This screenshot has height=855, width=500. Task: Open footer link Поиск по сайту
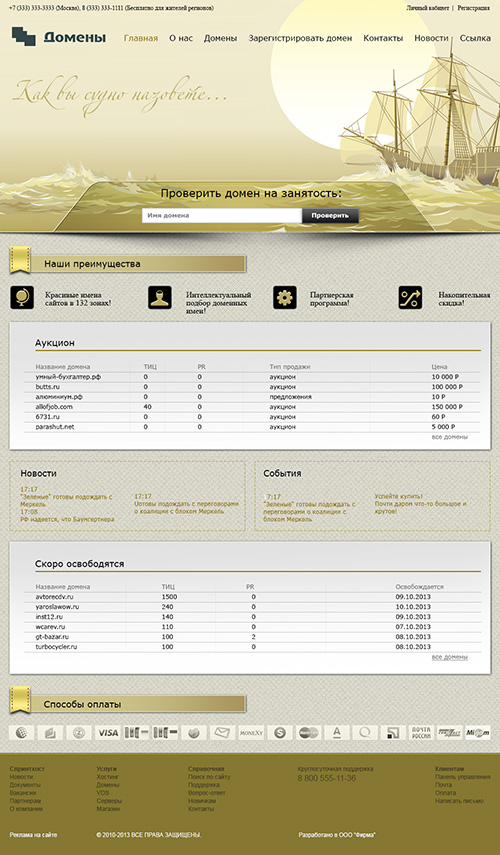pos(209,776)
